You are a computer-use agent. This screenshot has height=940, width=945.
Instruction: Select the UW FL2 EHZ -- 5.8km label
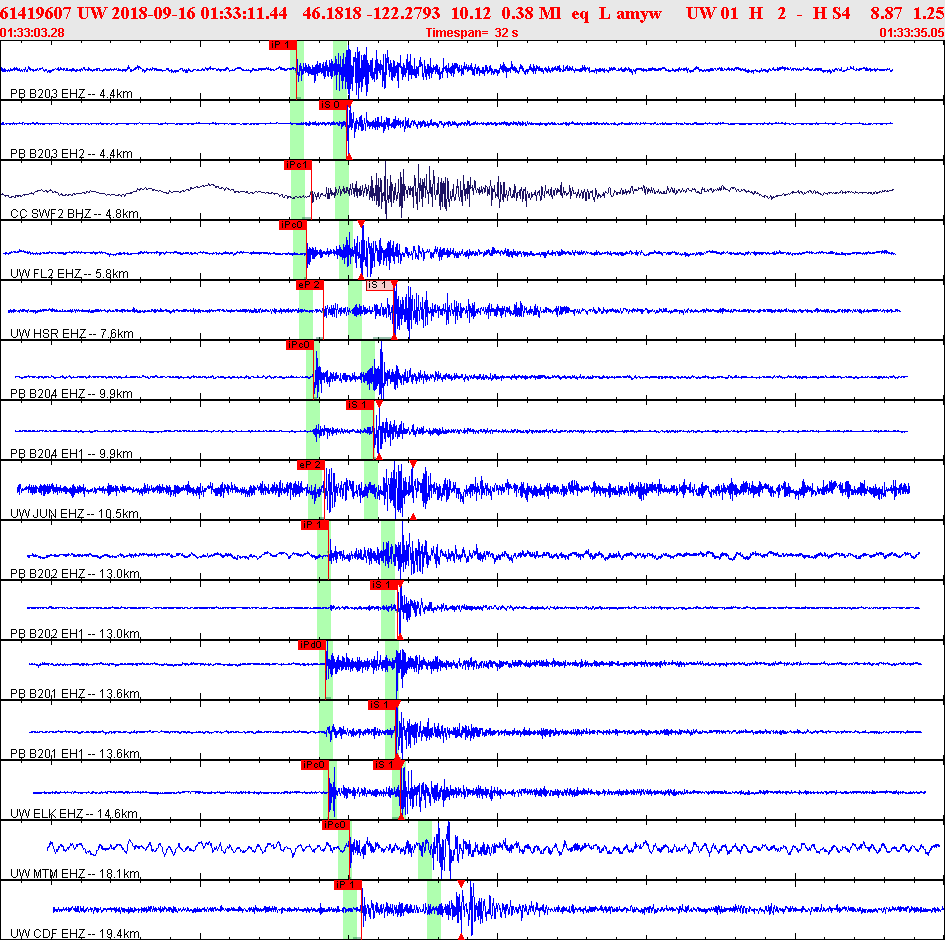point(69,274)
